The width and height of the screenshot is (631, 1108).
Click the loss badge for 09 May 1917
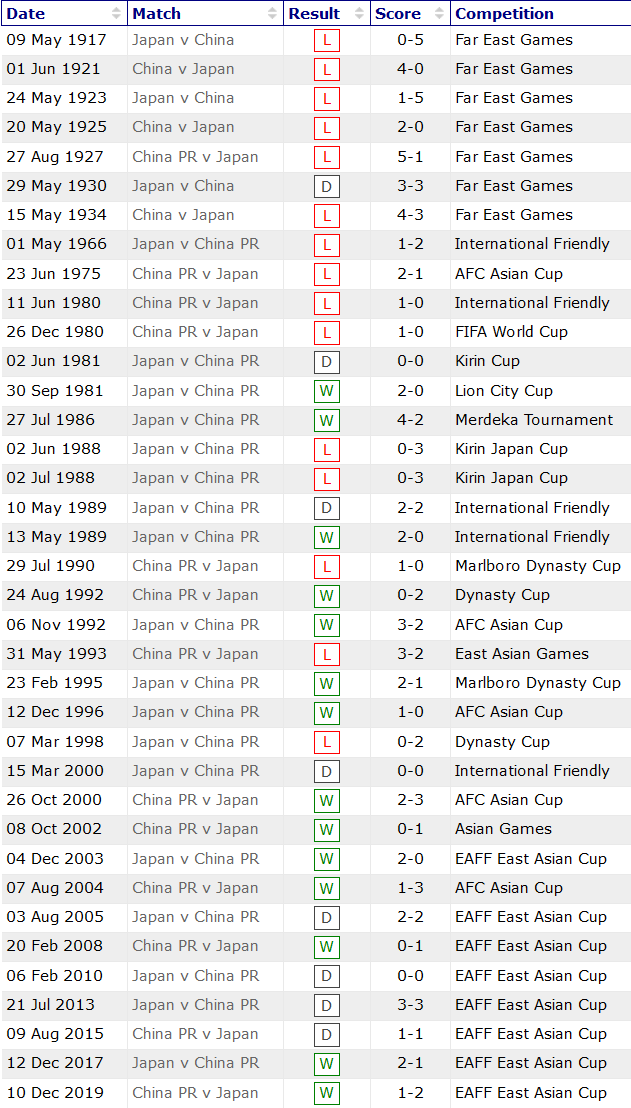pos(326,41)
